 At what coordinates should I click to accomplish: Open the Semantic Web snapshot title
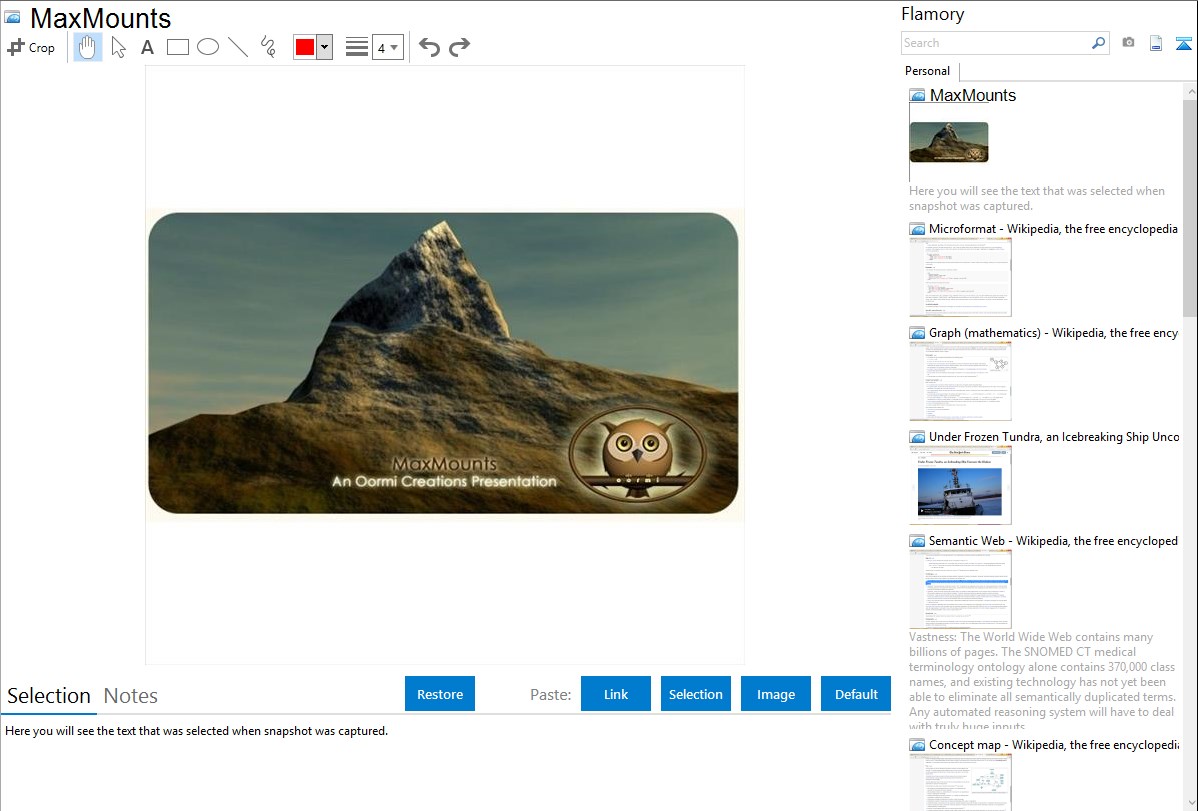tap(1053, 541)
